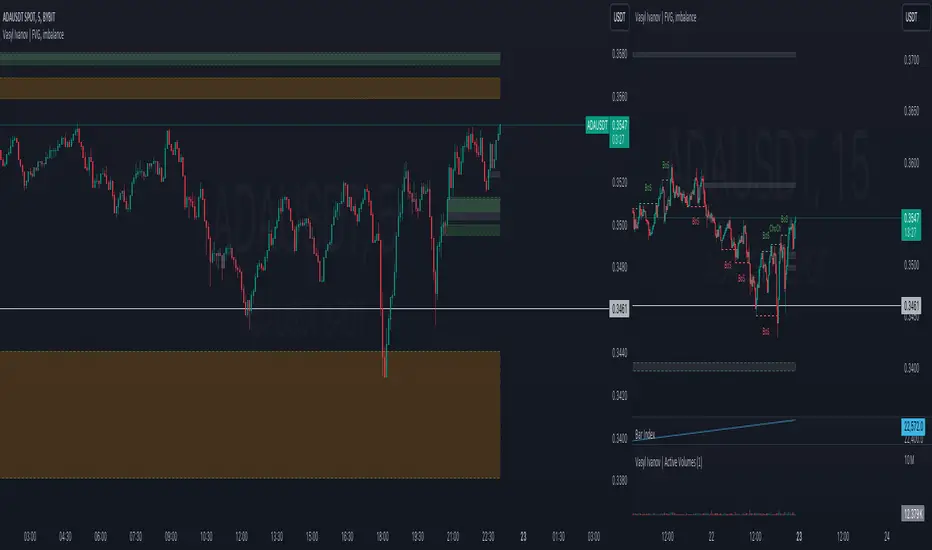The width and height of the screenshot is (932, 550).
Task: Click the 0.3650 price label on right chart
Action: (911, 111)
